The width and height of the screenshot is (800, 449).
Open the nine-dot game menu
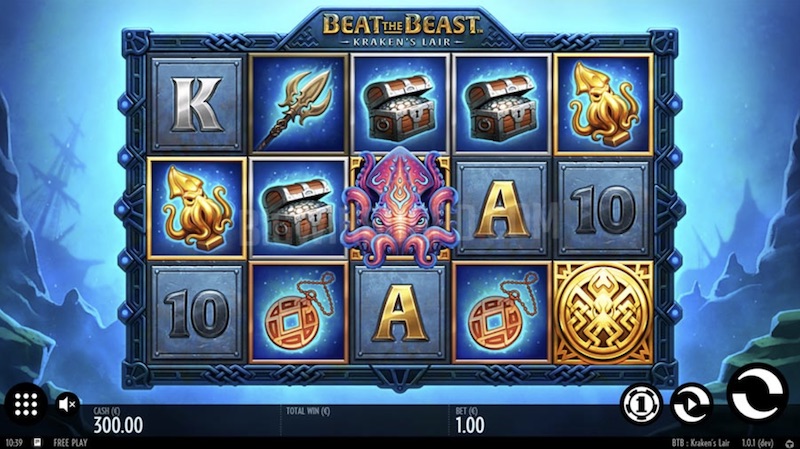[x=26, y=405]
